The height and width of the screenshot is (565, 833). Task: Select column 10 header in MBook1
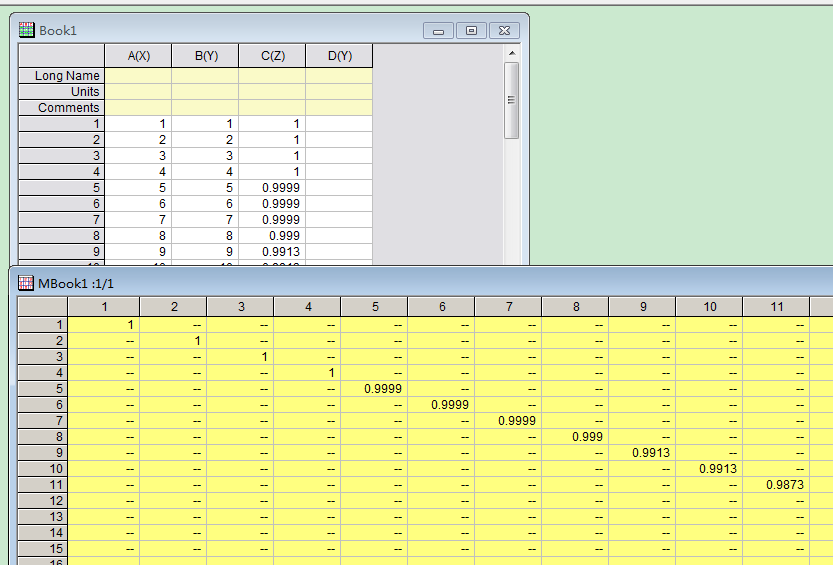pos(709,306)
